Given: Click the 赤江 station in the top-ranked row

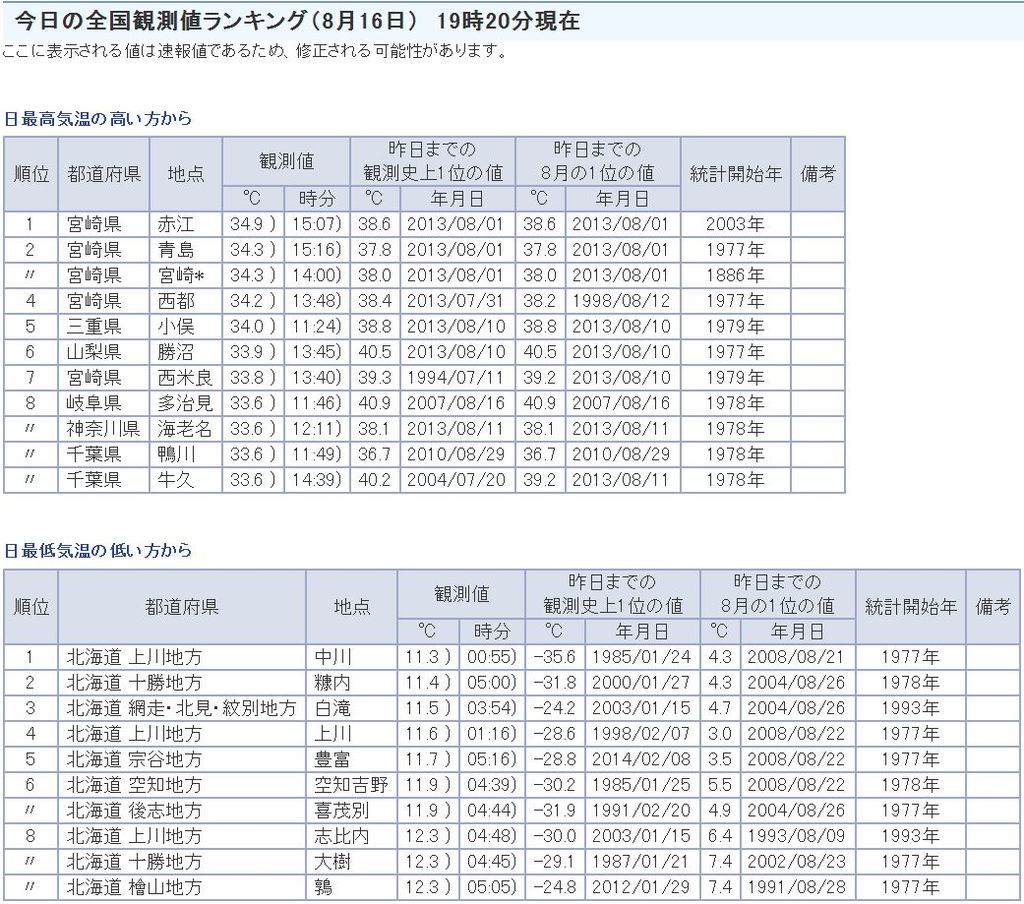Looking at the screenshot, I should click(177, 224).
